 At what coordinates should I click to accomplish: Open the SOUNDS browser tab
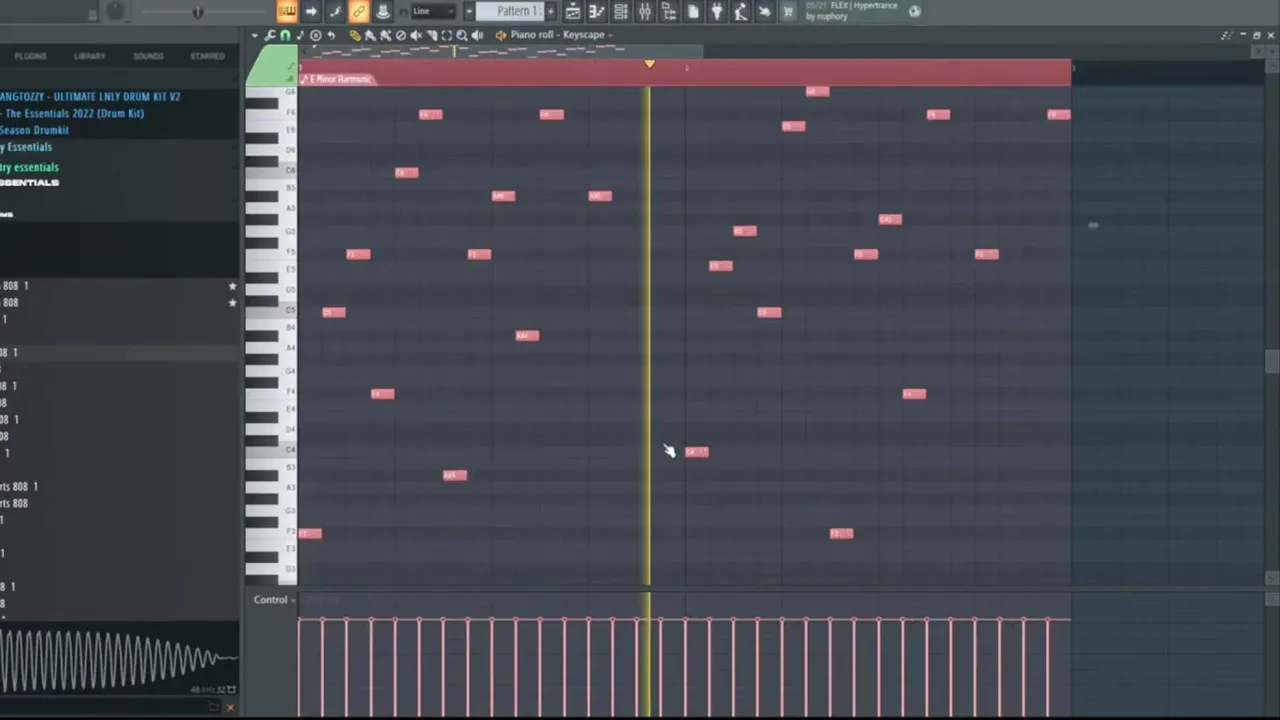[148, 56]
